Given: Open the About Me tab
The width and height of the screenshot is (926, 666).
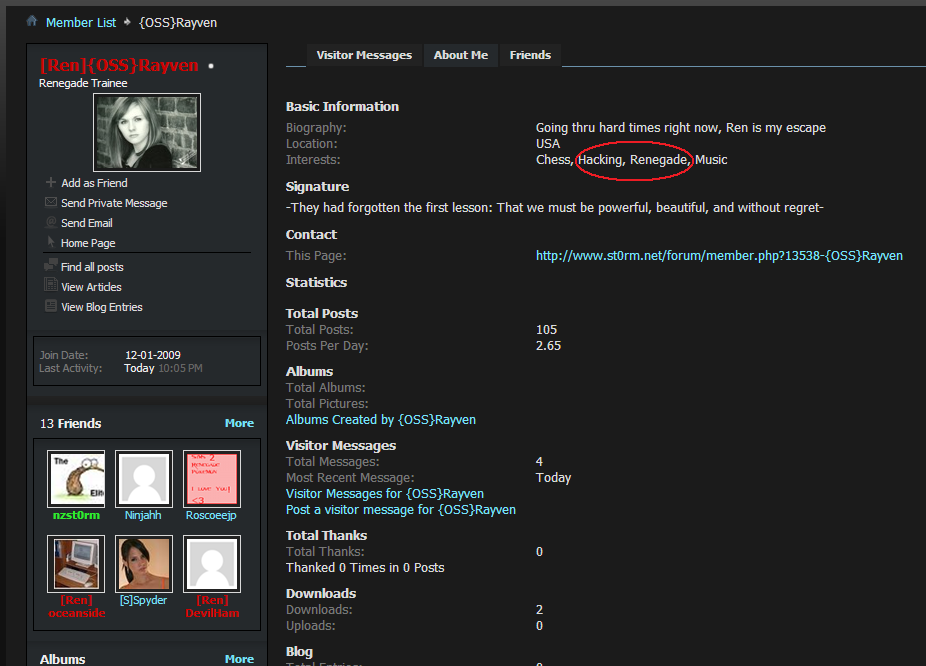Looking at the screenshot, I should (x=461, y=56).
